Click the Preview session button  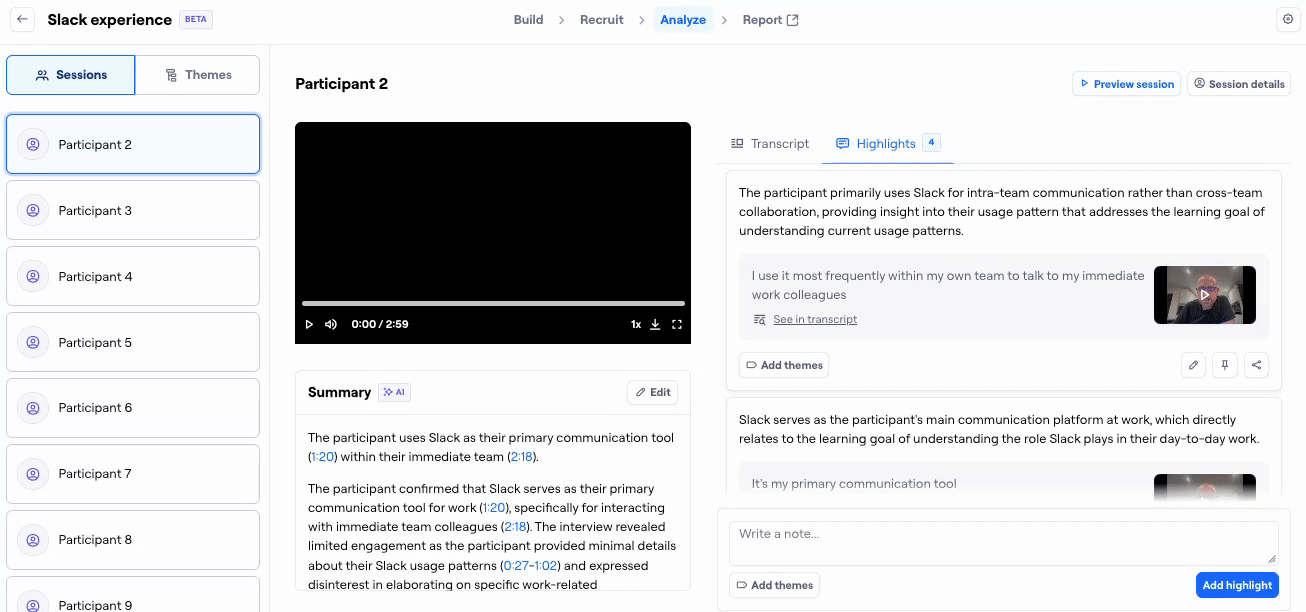tap(1126, 84)
